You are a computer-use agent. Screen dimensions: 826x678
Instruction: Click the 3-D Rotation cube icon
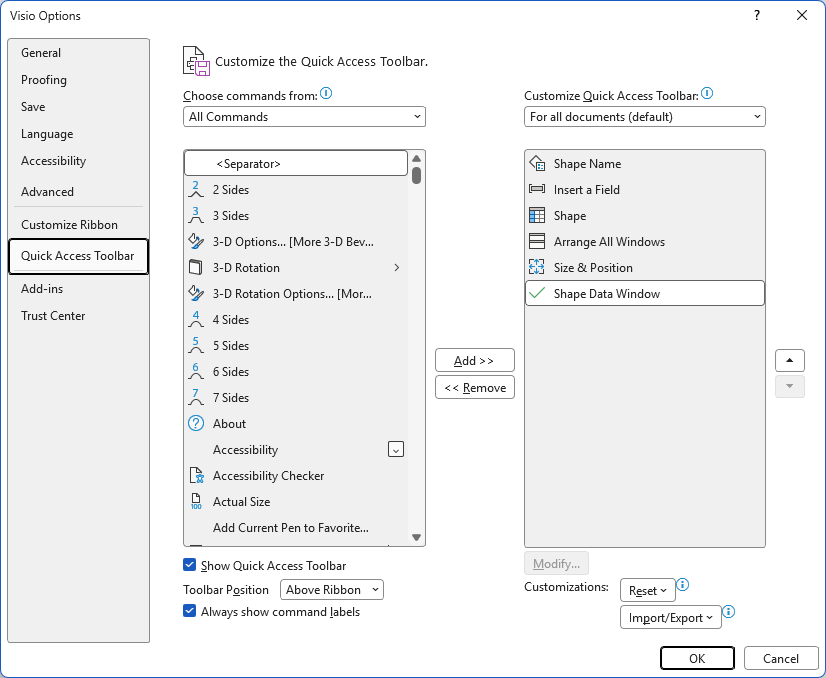coord(196,267)
